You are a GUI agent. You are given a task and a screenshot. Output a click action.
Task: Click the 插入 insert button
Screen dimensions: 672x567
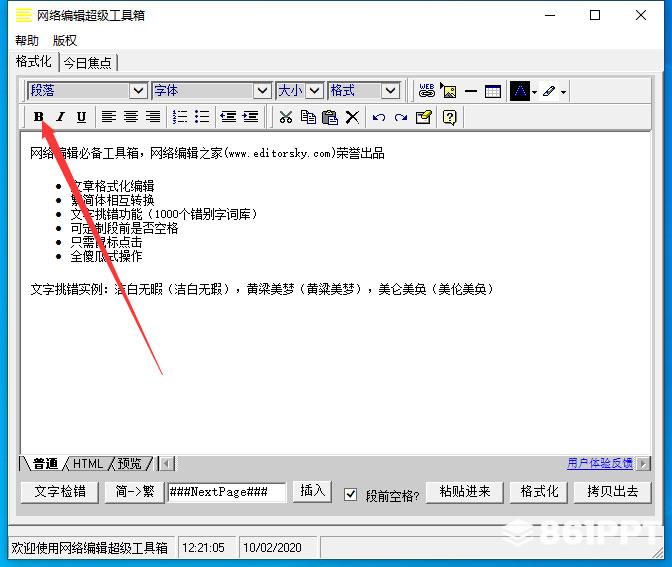pyautogui.click(x=312, y=490)
